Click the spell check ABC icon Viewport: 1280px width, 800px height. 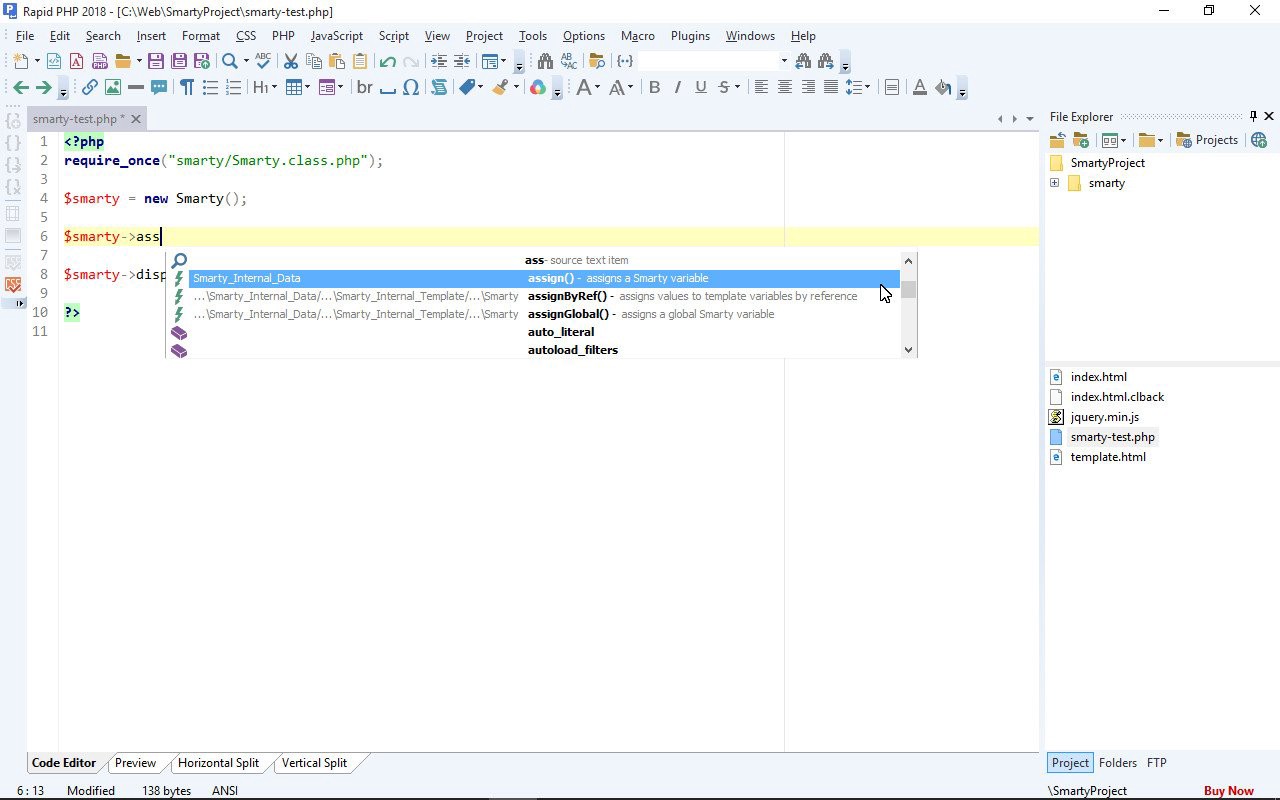tap(263, 62)
